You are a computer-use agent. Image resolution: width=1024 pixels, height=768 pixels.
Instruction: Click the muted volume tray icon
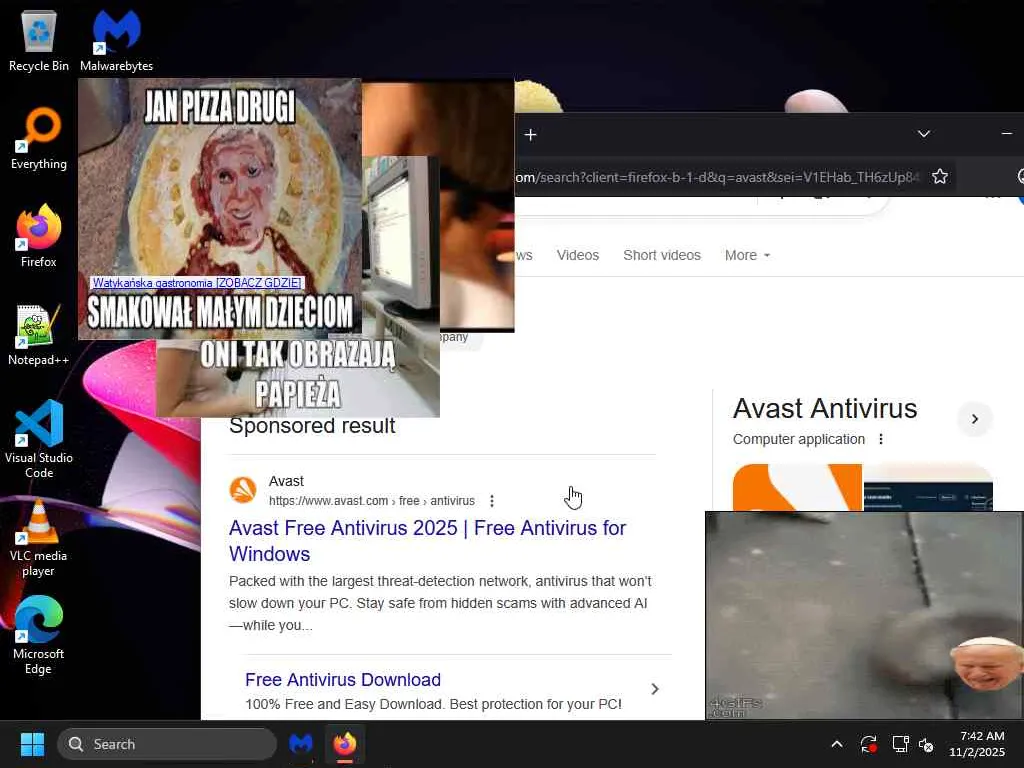[926, 744]
